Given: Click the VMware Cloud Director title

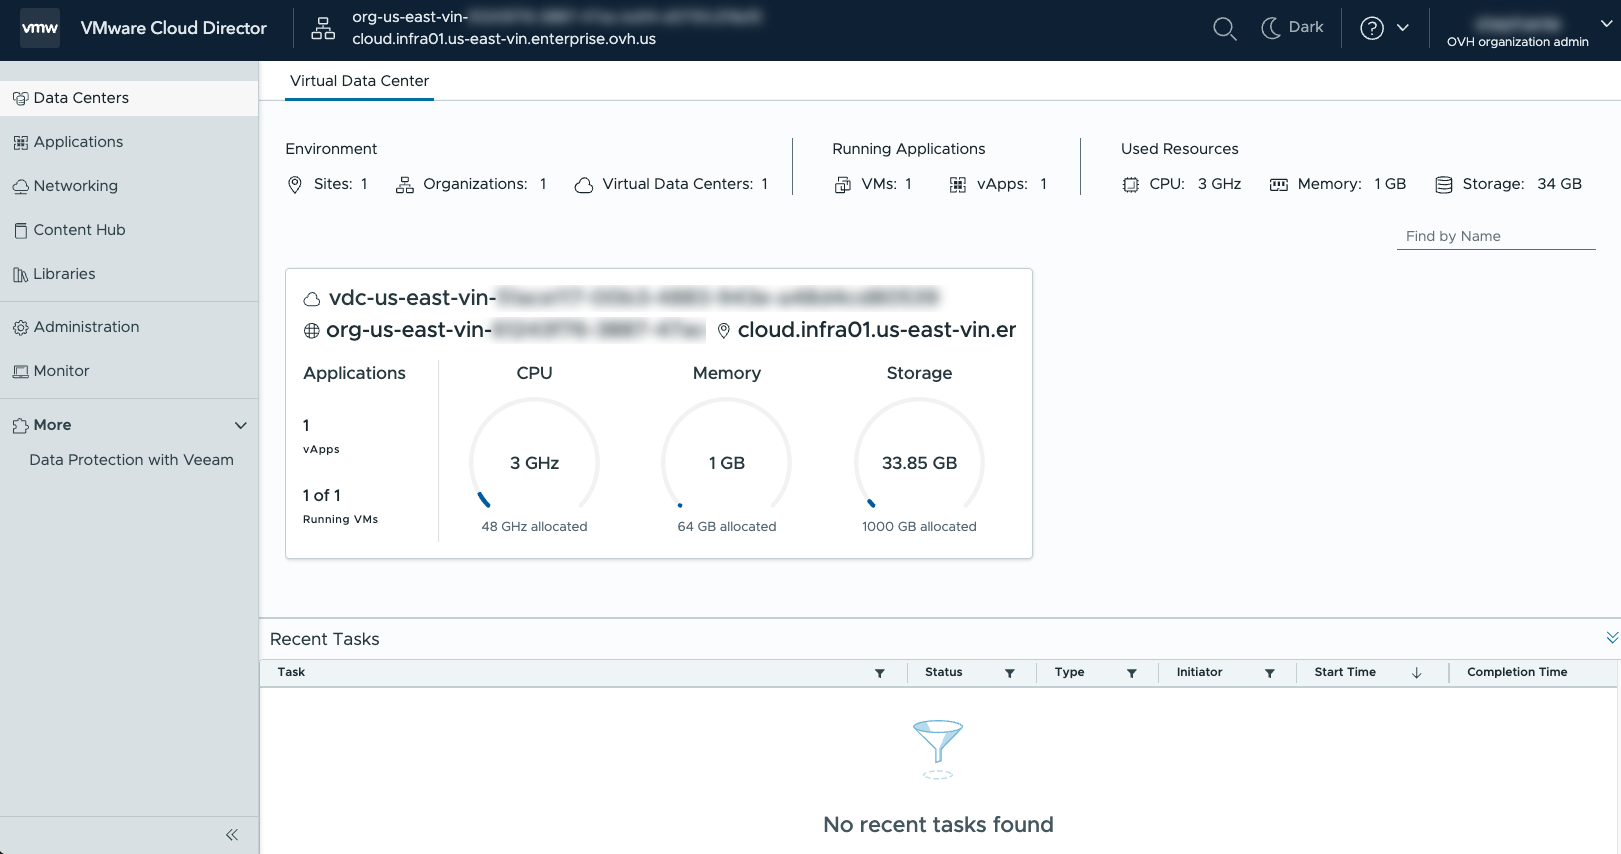Looking at the screenshot, I should [174, 28].
